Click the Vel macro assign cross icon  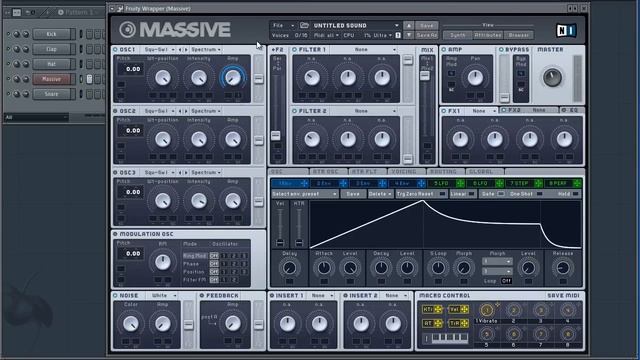click(x=464, y=309)
